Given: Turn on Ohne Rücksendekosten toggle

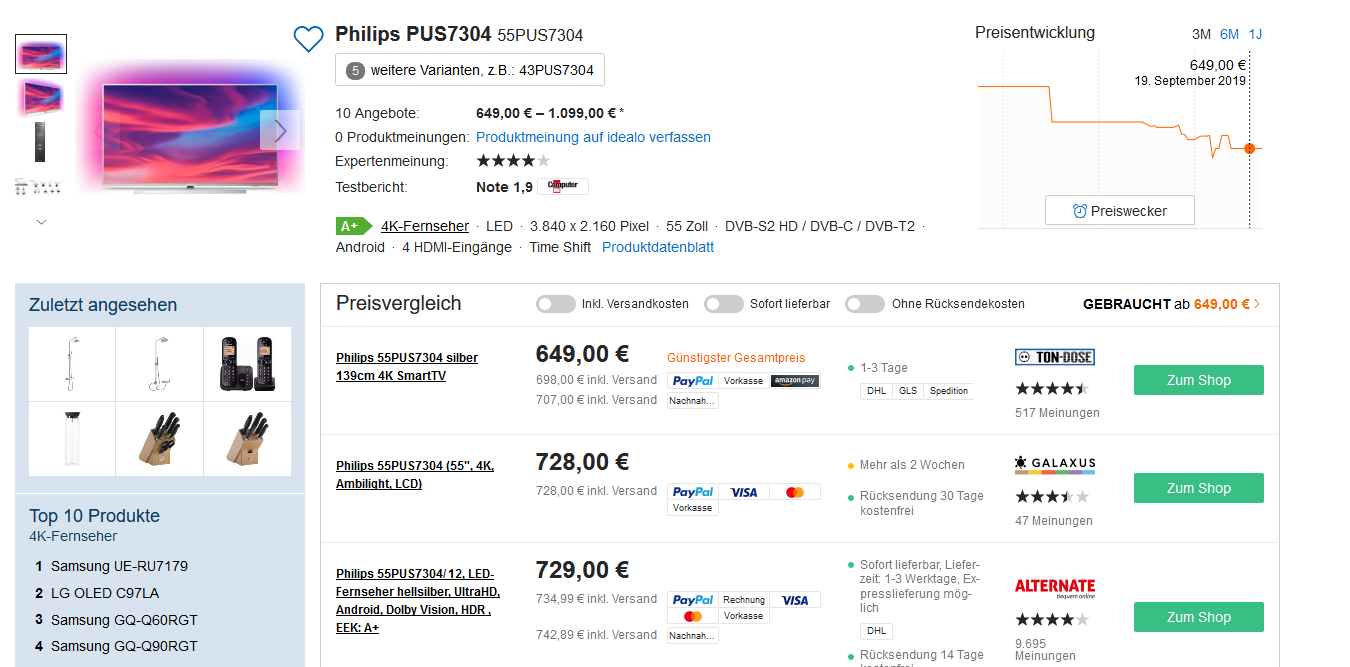Looking at the screenshot, I should [865, 304].
